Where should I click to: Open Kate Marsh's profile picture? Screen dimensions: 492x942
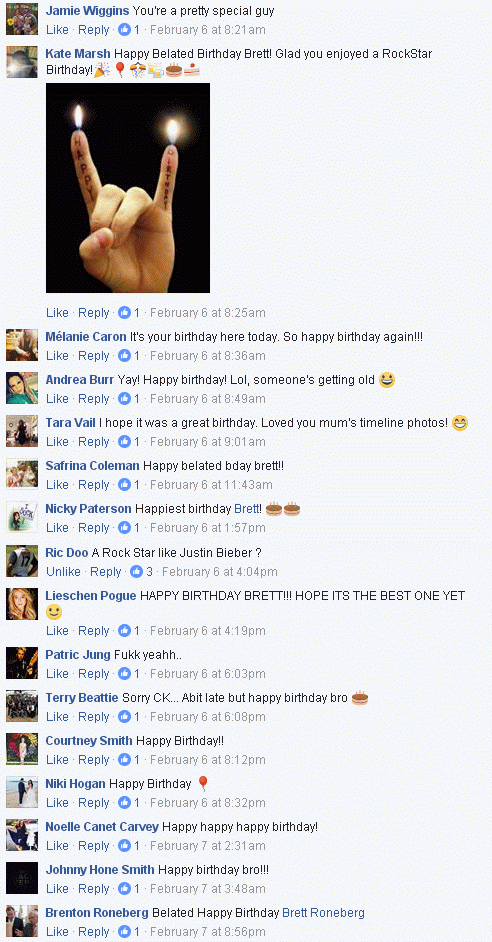click(x=22, y=62)
